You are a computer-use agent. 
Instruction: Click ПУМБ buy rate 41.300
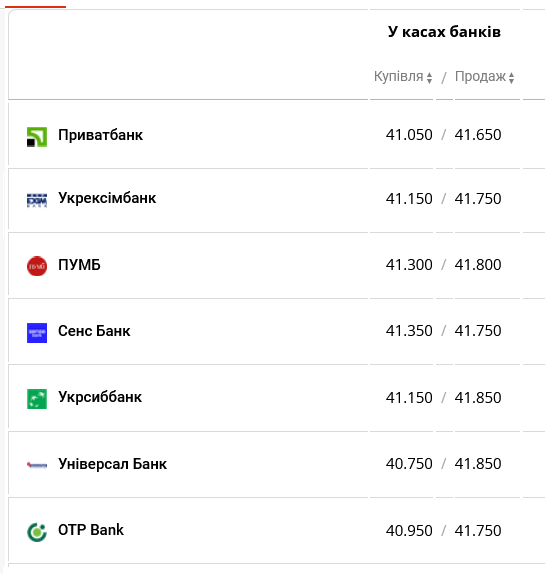pyautogui.click(x=409, y=265)
